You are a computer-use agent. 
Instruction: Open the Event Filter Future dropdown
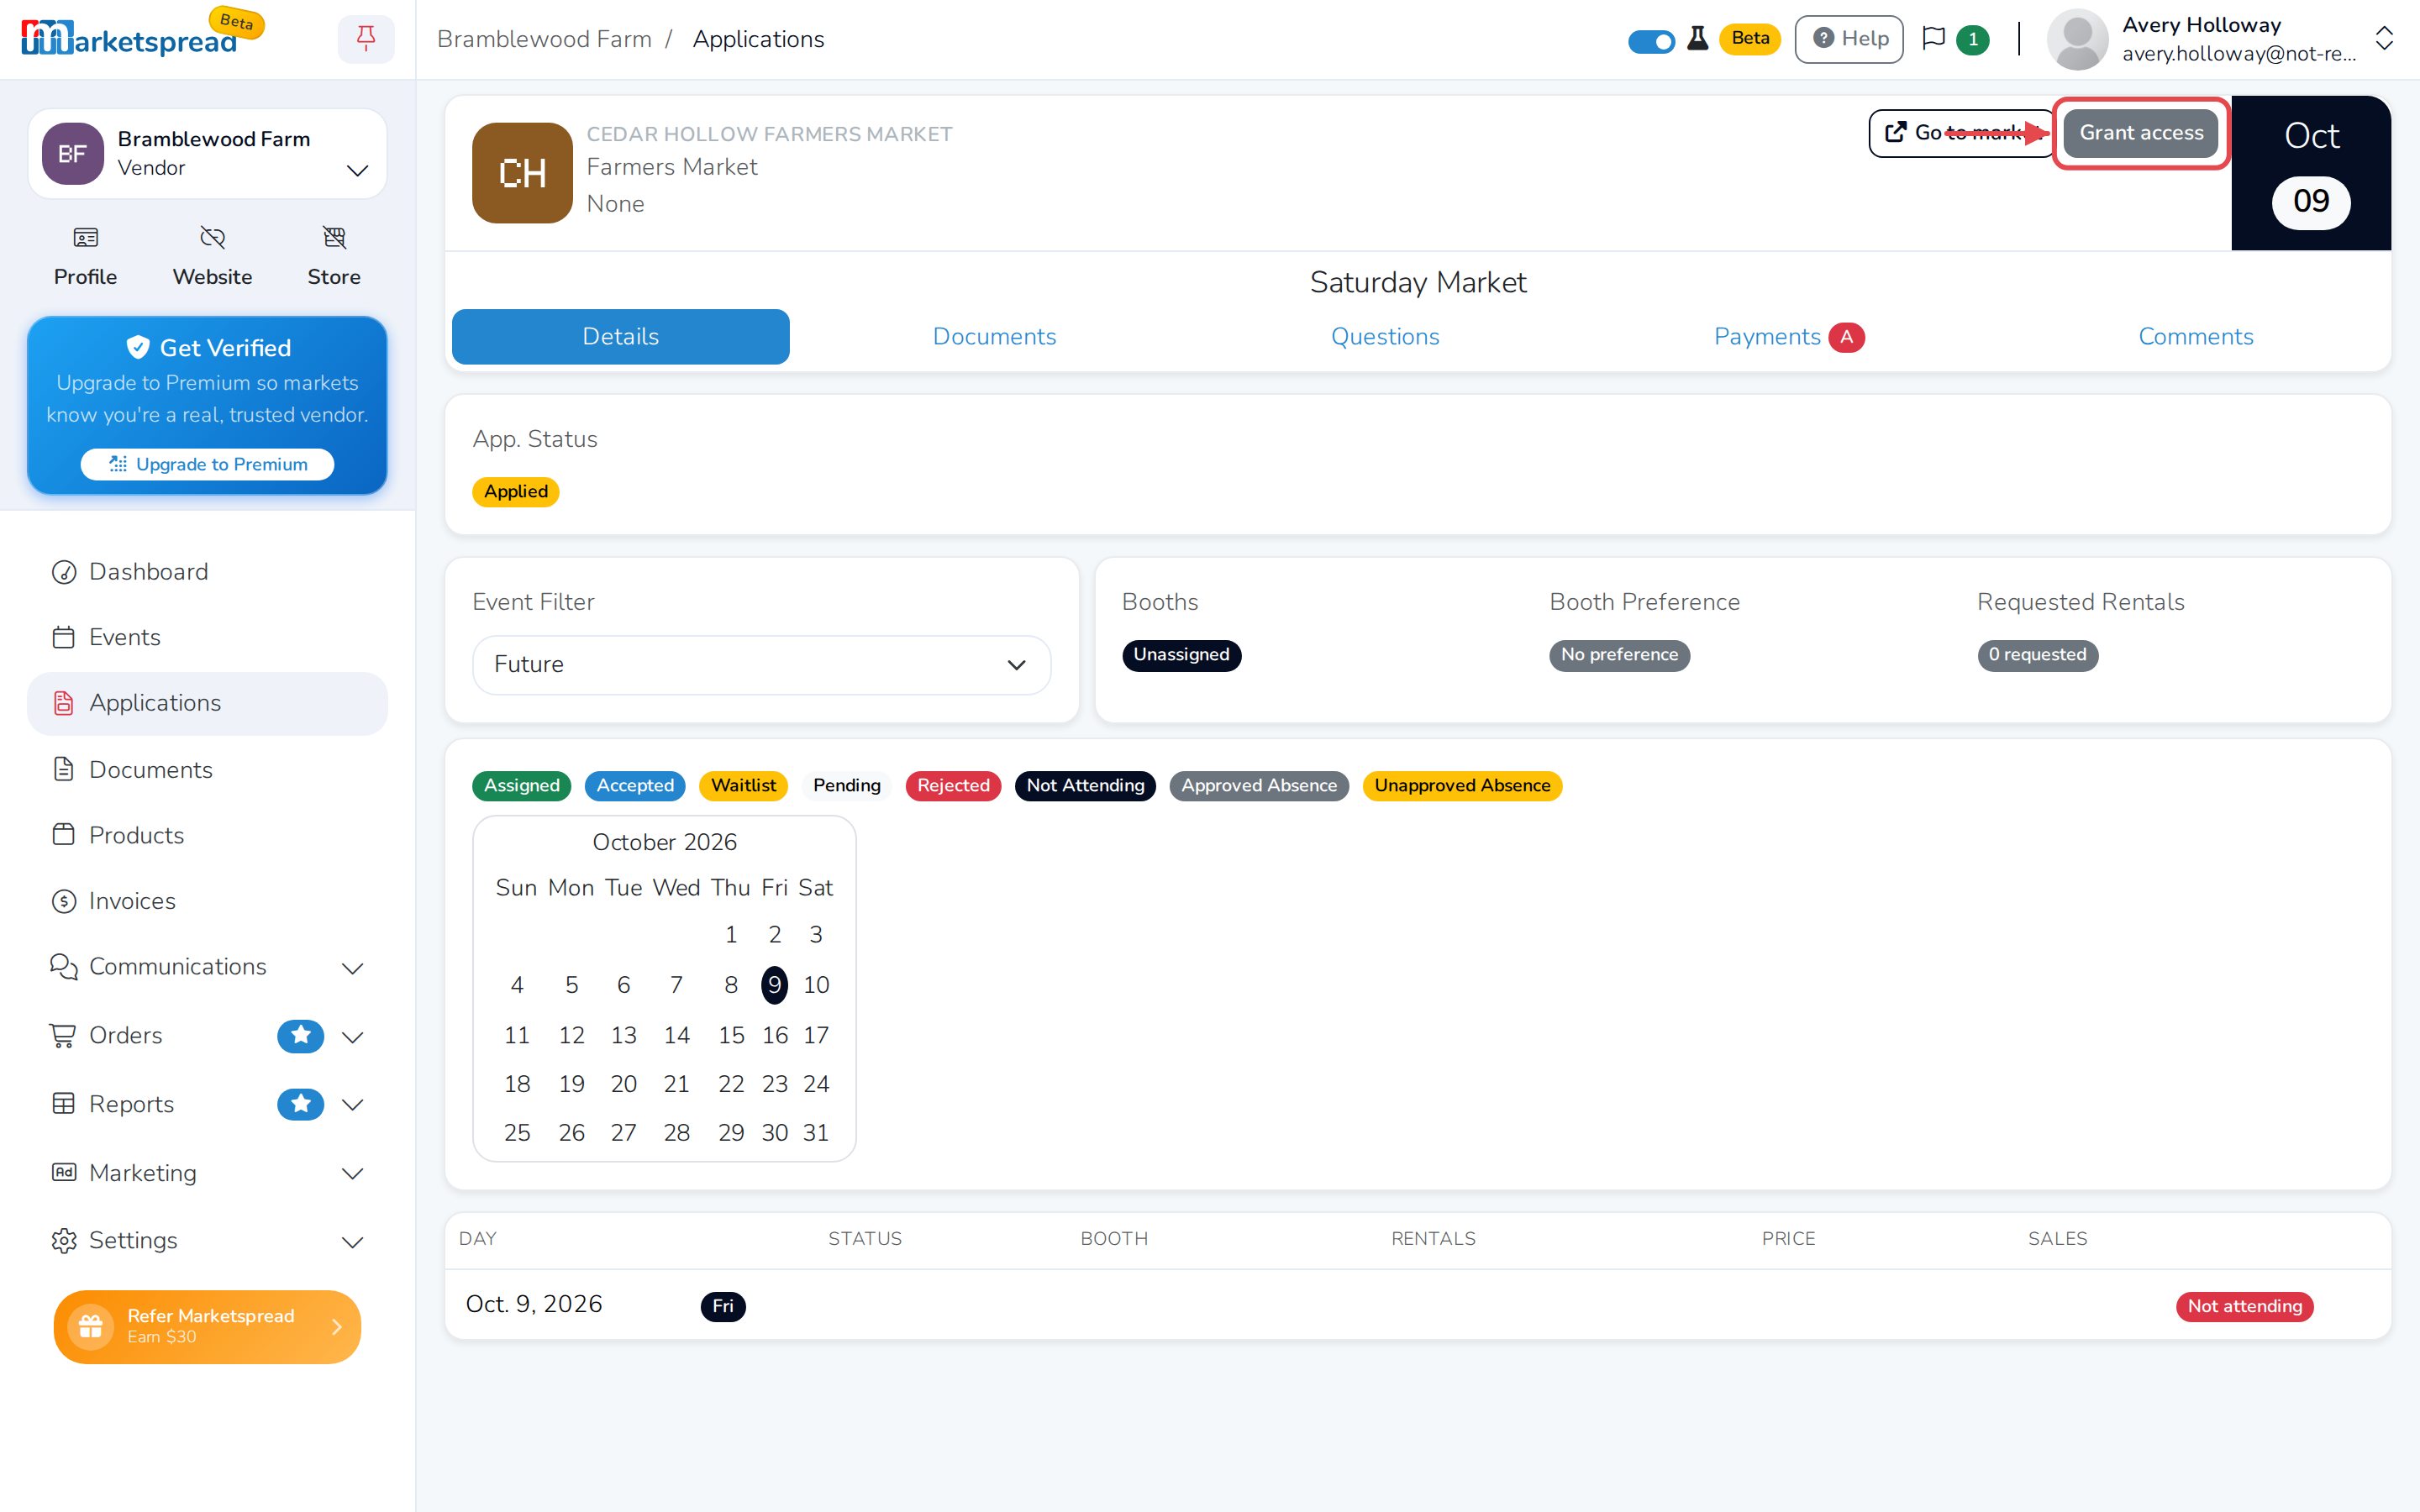pos(761,665)
